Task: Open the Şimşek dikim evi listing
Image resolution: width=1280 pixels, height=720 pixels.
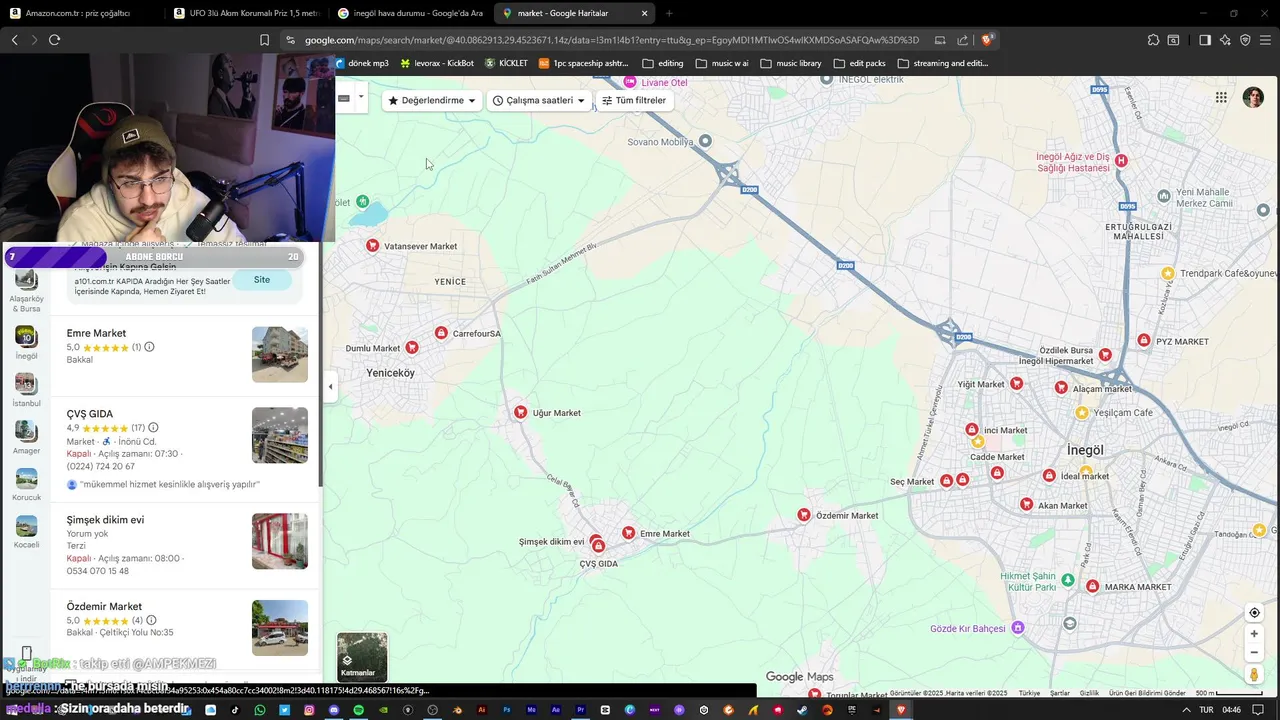Action: (x=185, y=545)
